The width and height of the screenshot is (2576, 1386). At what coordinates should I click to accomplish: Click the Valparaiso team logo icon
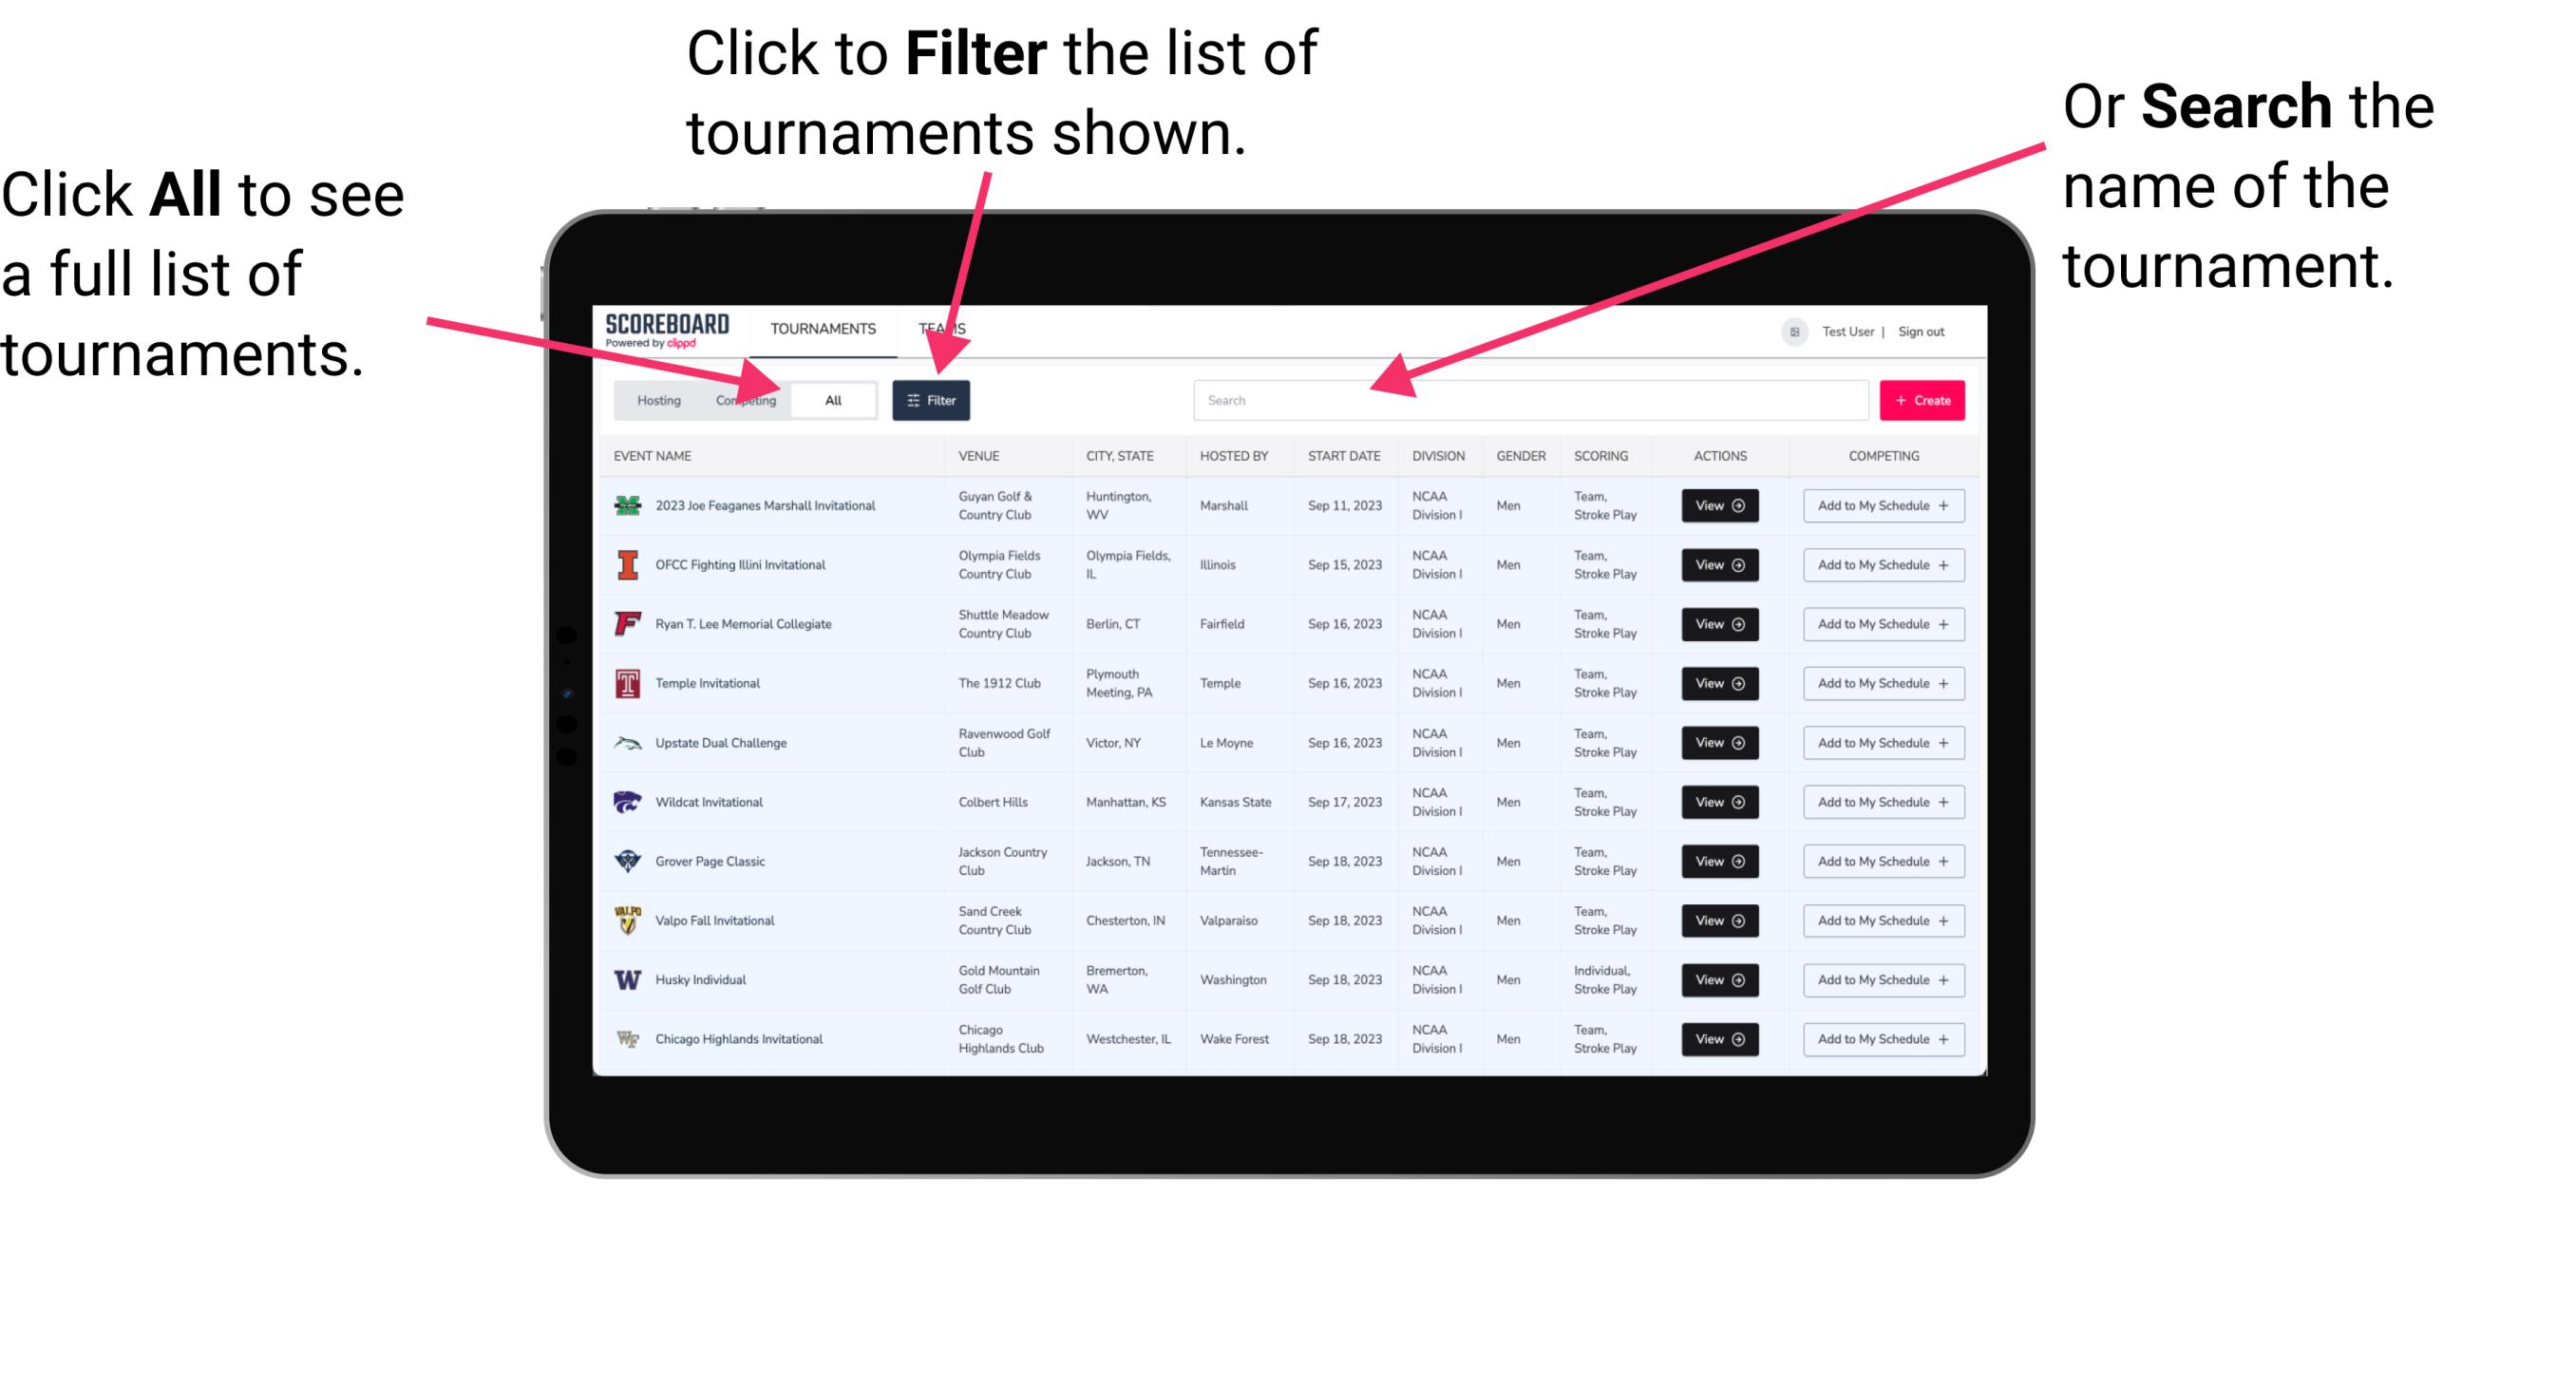[626, 920]
